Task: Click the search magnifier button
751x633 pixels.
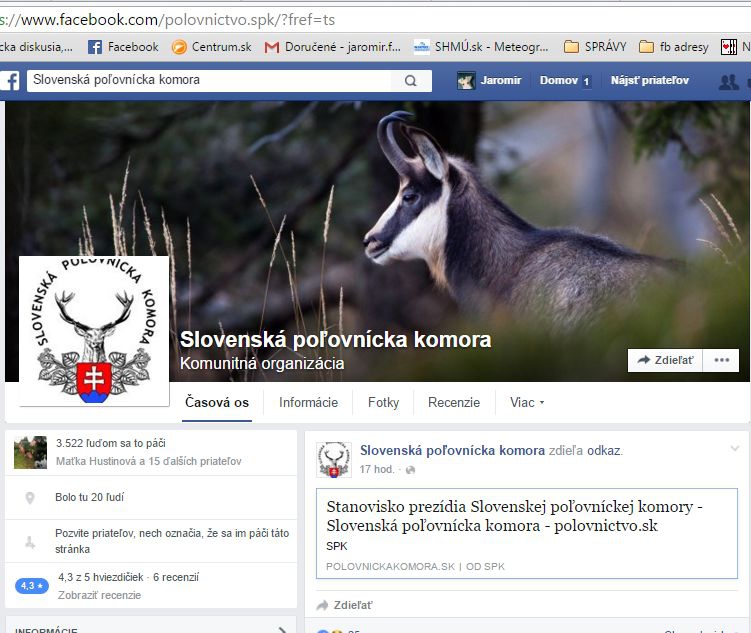Action: (x=410, y=80)
